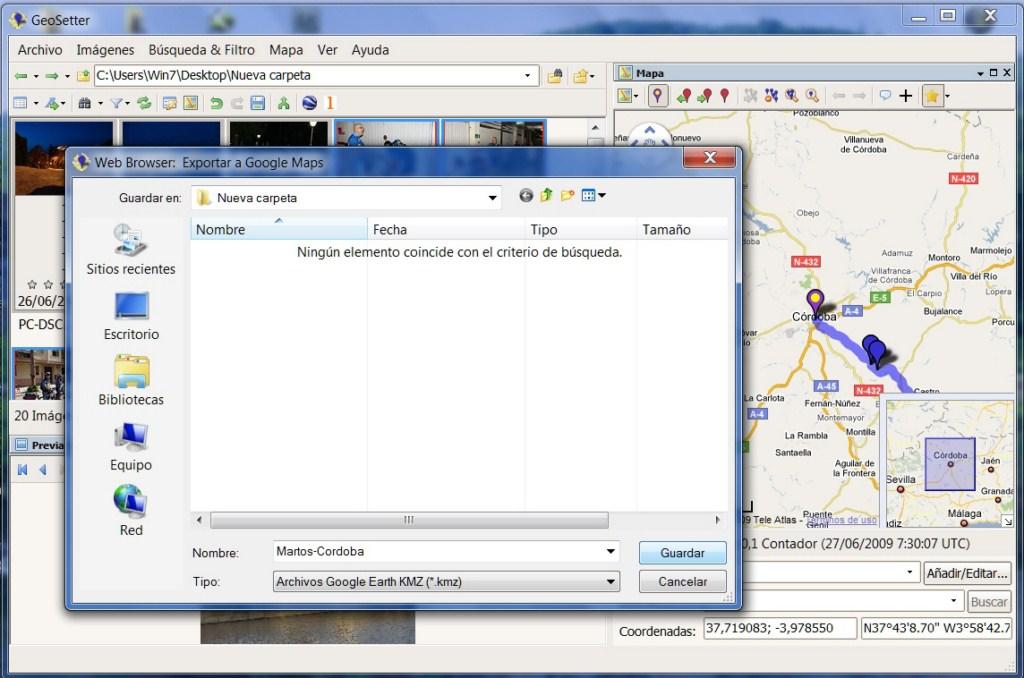Click the funnel filter icon
1024x678 pixels.
116,103
